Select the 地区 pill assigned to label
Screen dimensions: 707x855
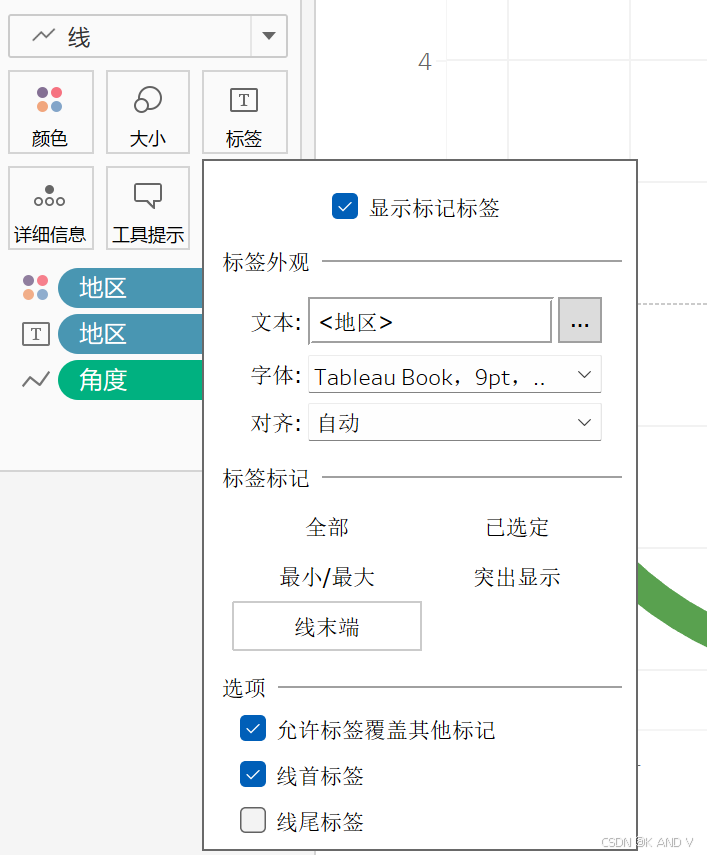pos(130,334)
